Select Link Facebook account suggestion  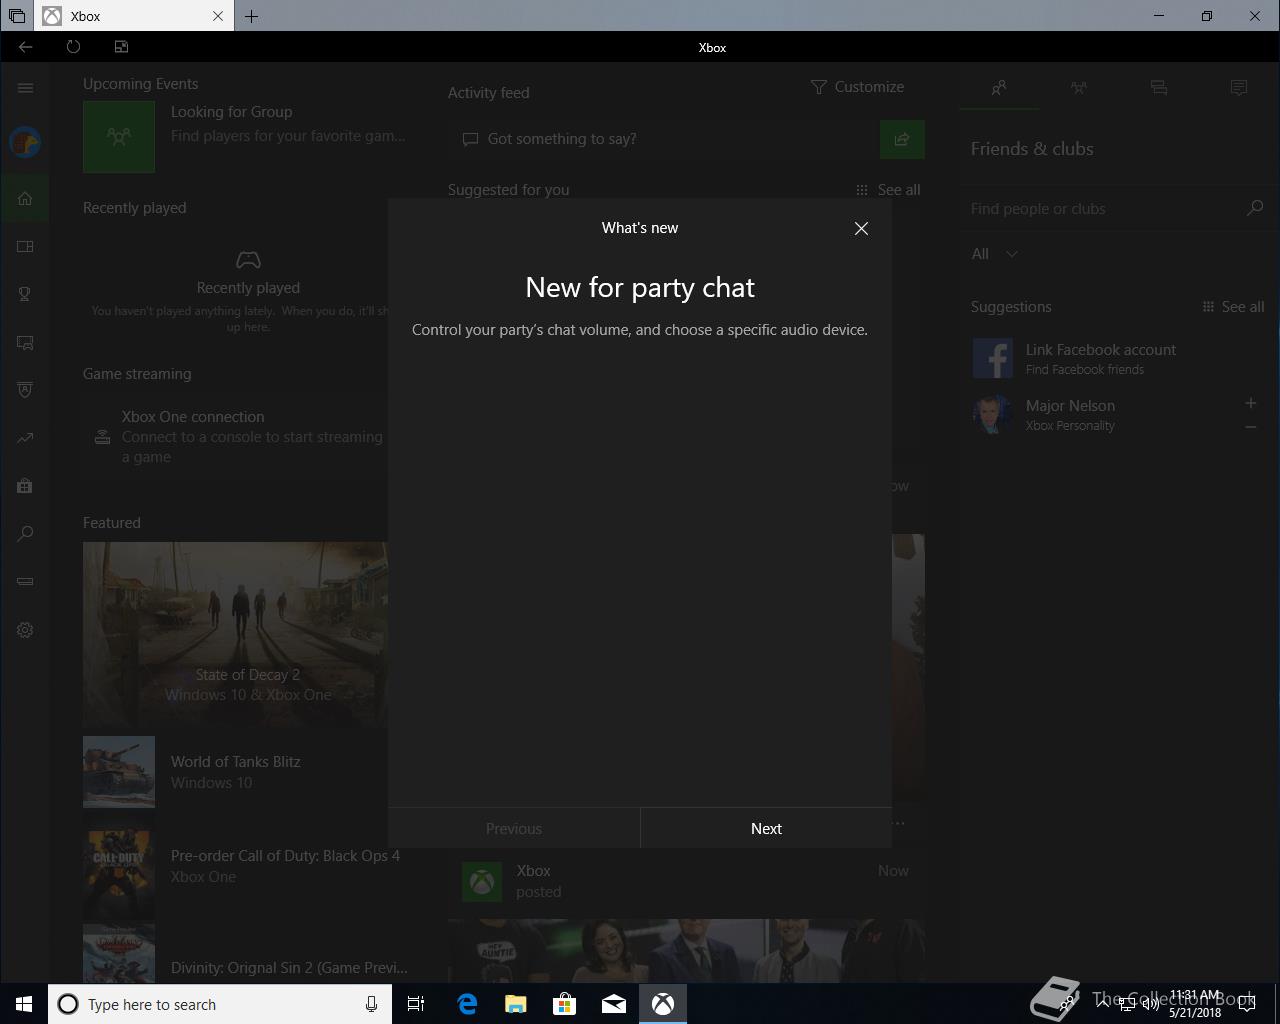[x=1116, y=358]
